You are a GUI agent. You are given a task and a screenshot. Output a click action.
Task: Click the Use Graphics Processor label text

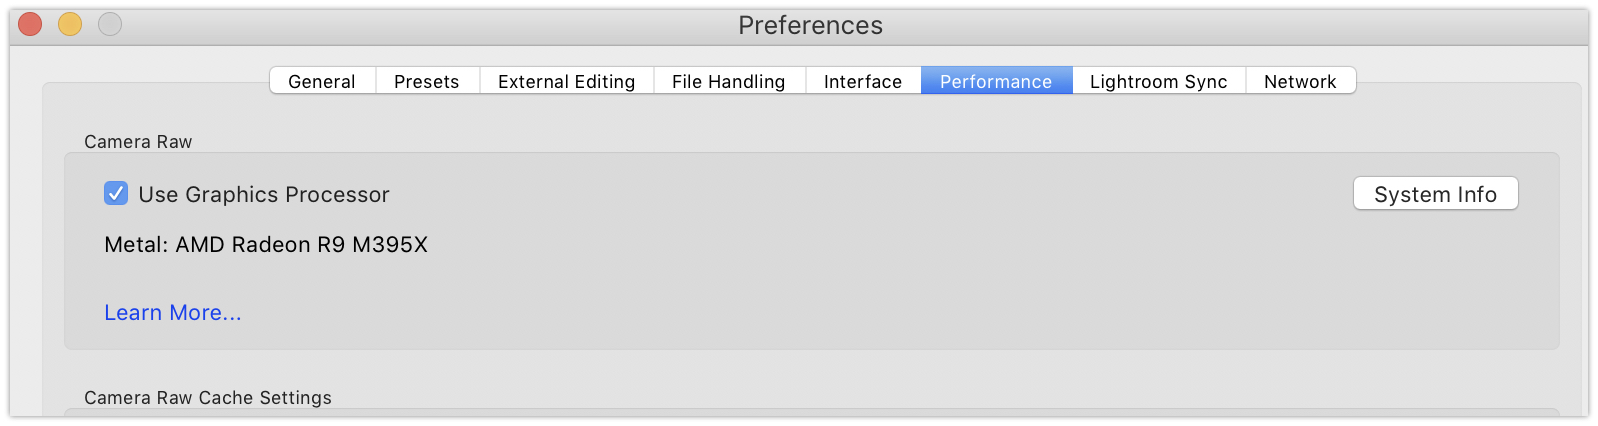point(264,194)
